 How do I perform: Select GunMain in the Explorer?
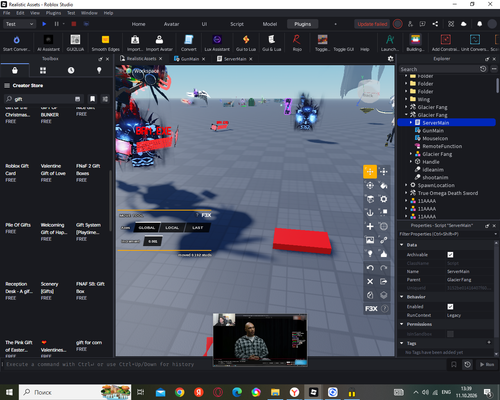pyautogui.click(x=433, y=130)
